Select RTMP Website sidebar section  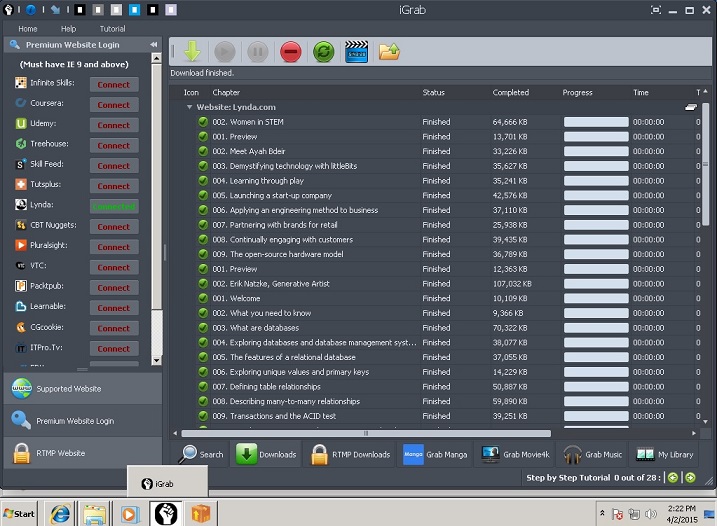point(83,453)
